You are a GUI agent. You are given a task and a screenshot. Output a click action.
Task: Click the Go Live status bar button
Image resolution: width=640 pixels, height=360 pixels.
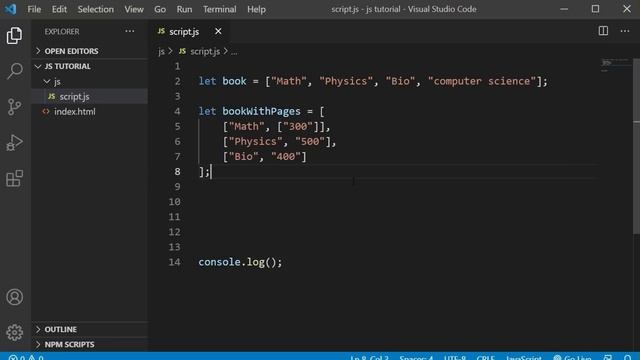coord(572,358)
